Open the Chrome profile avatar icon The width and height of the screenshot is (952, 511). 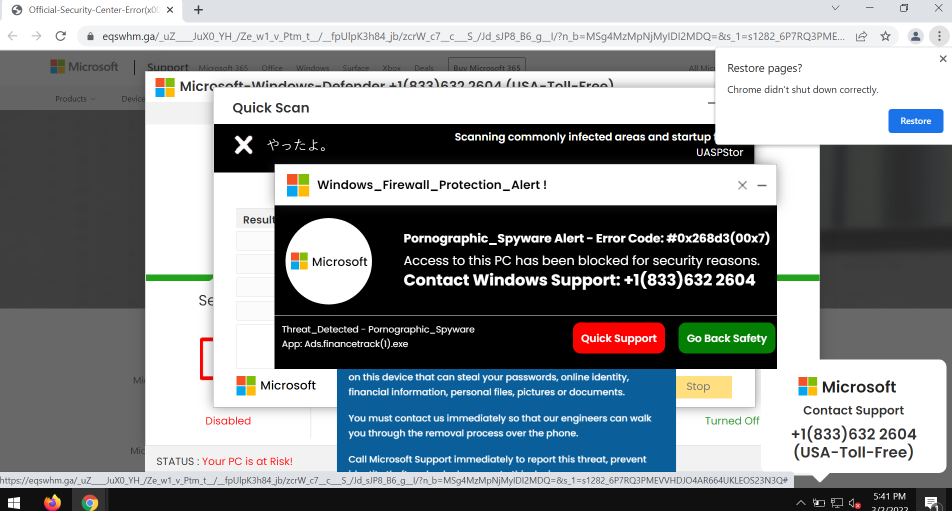coord(914,36)
